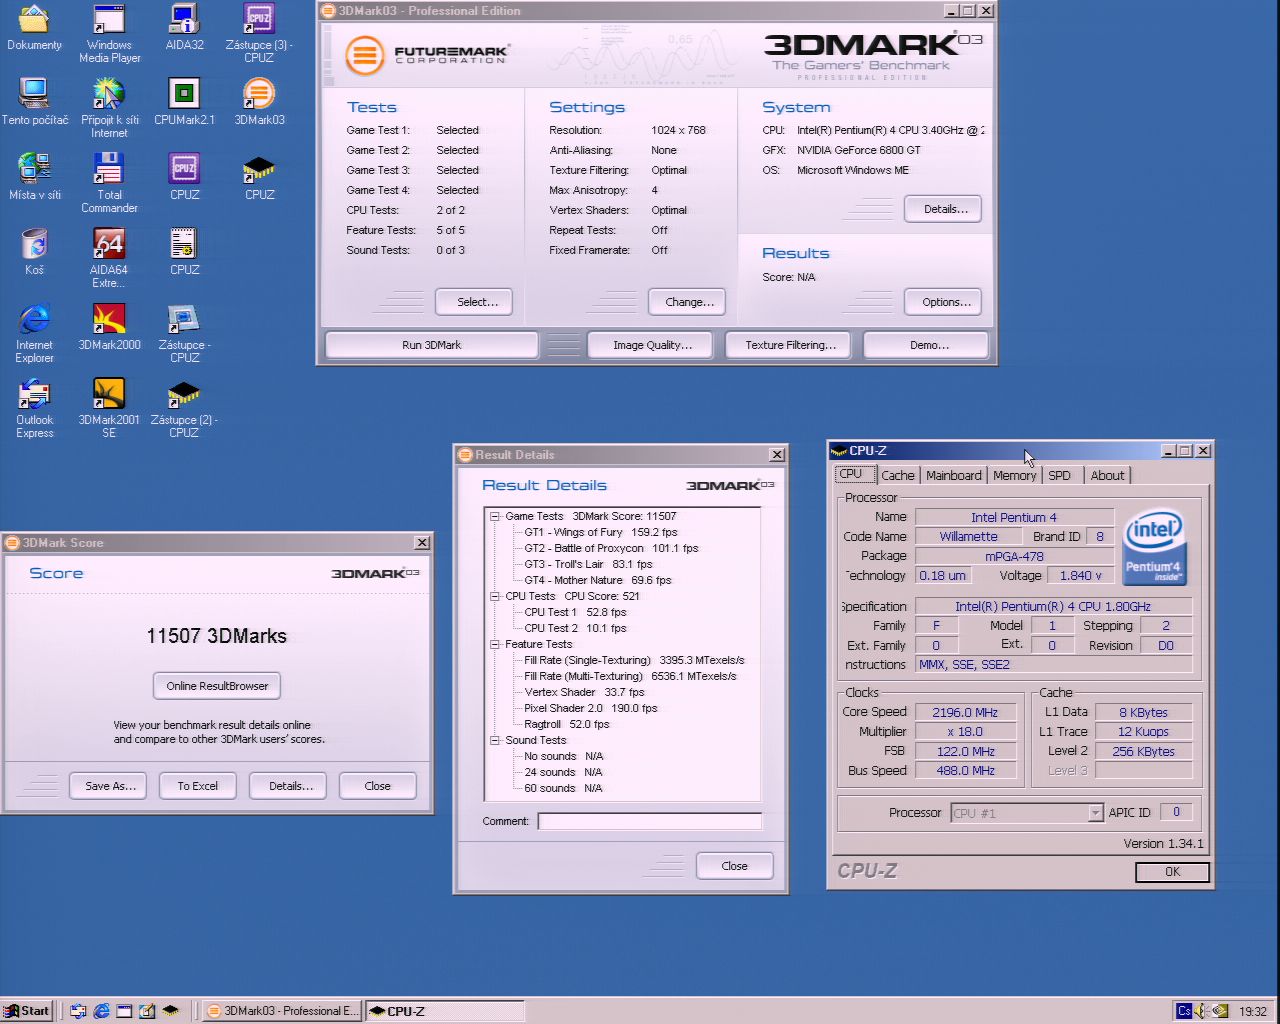1280x1024 pixels.
Task: Click Details... in 3DMark Score window
Action: click(x=290, y=786)
